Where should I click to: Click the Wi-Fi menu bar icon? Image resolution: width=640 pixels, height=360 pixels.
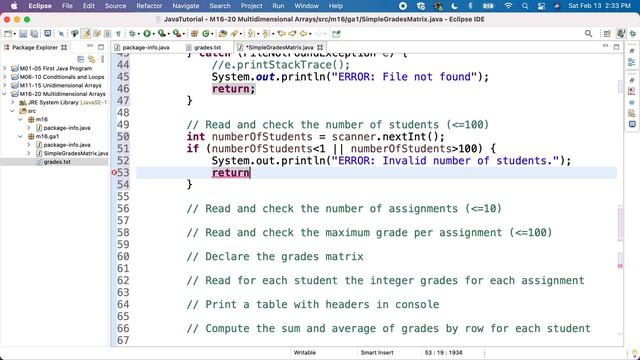coord(508,6)
